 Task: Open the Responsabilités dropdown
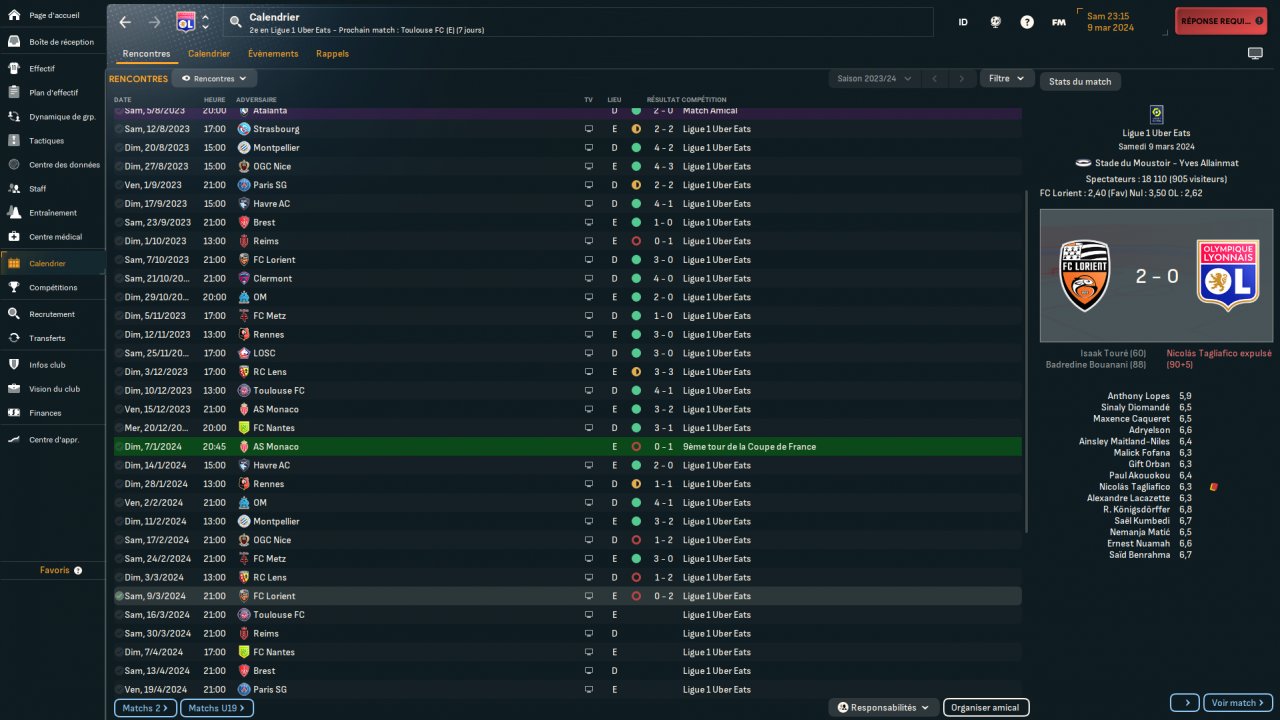(x=883, y=708)
